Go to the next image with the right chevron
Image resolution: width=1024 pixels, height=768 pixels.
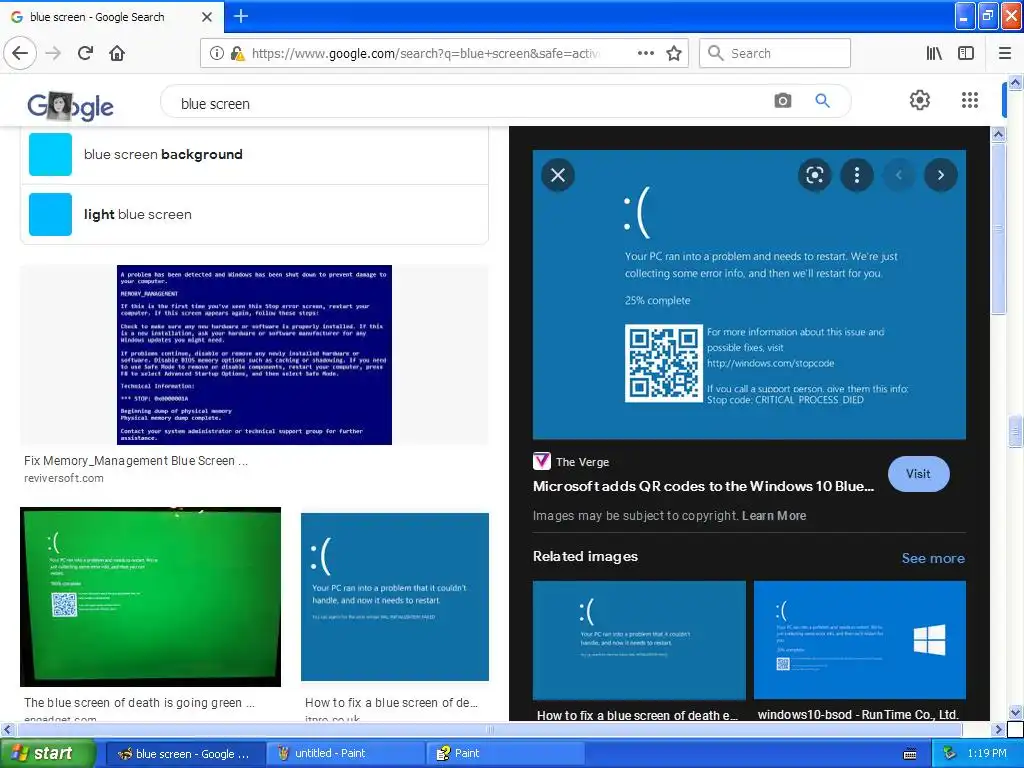(940, 175)
